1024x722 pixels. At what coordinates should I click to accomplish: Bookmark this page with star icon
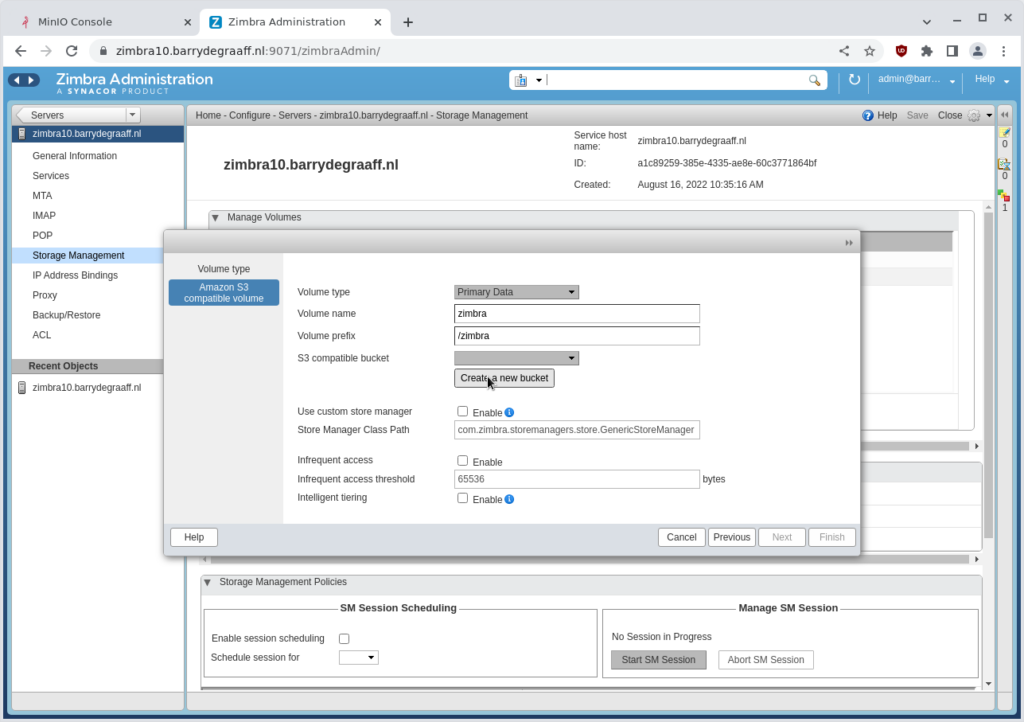pos(869,51)
